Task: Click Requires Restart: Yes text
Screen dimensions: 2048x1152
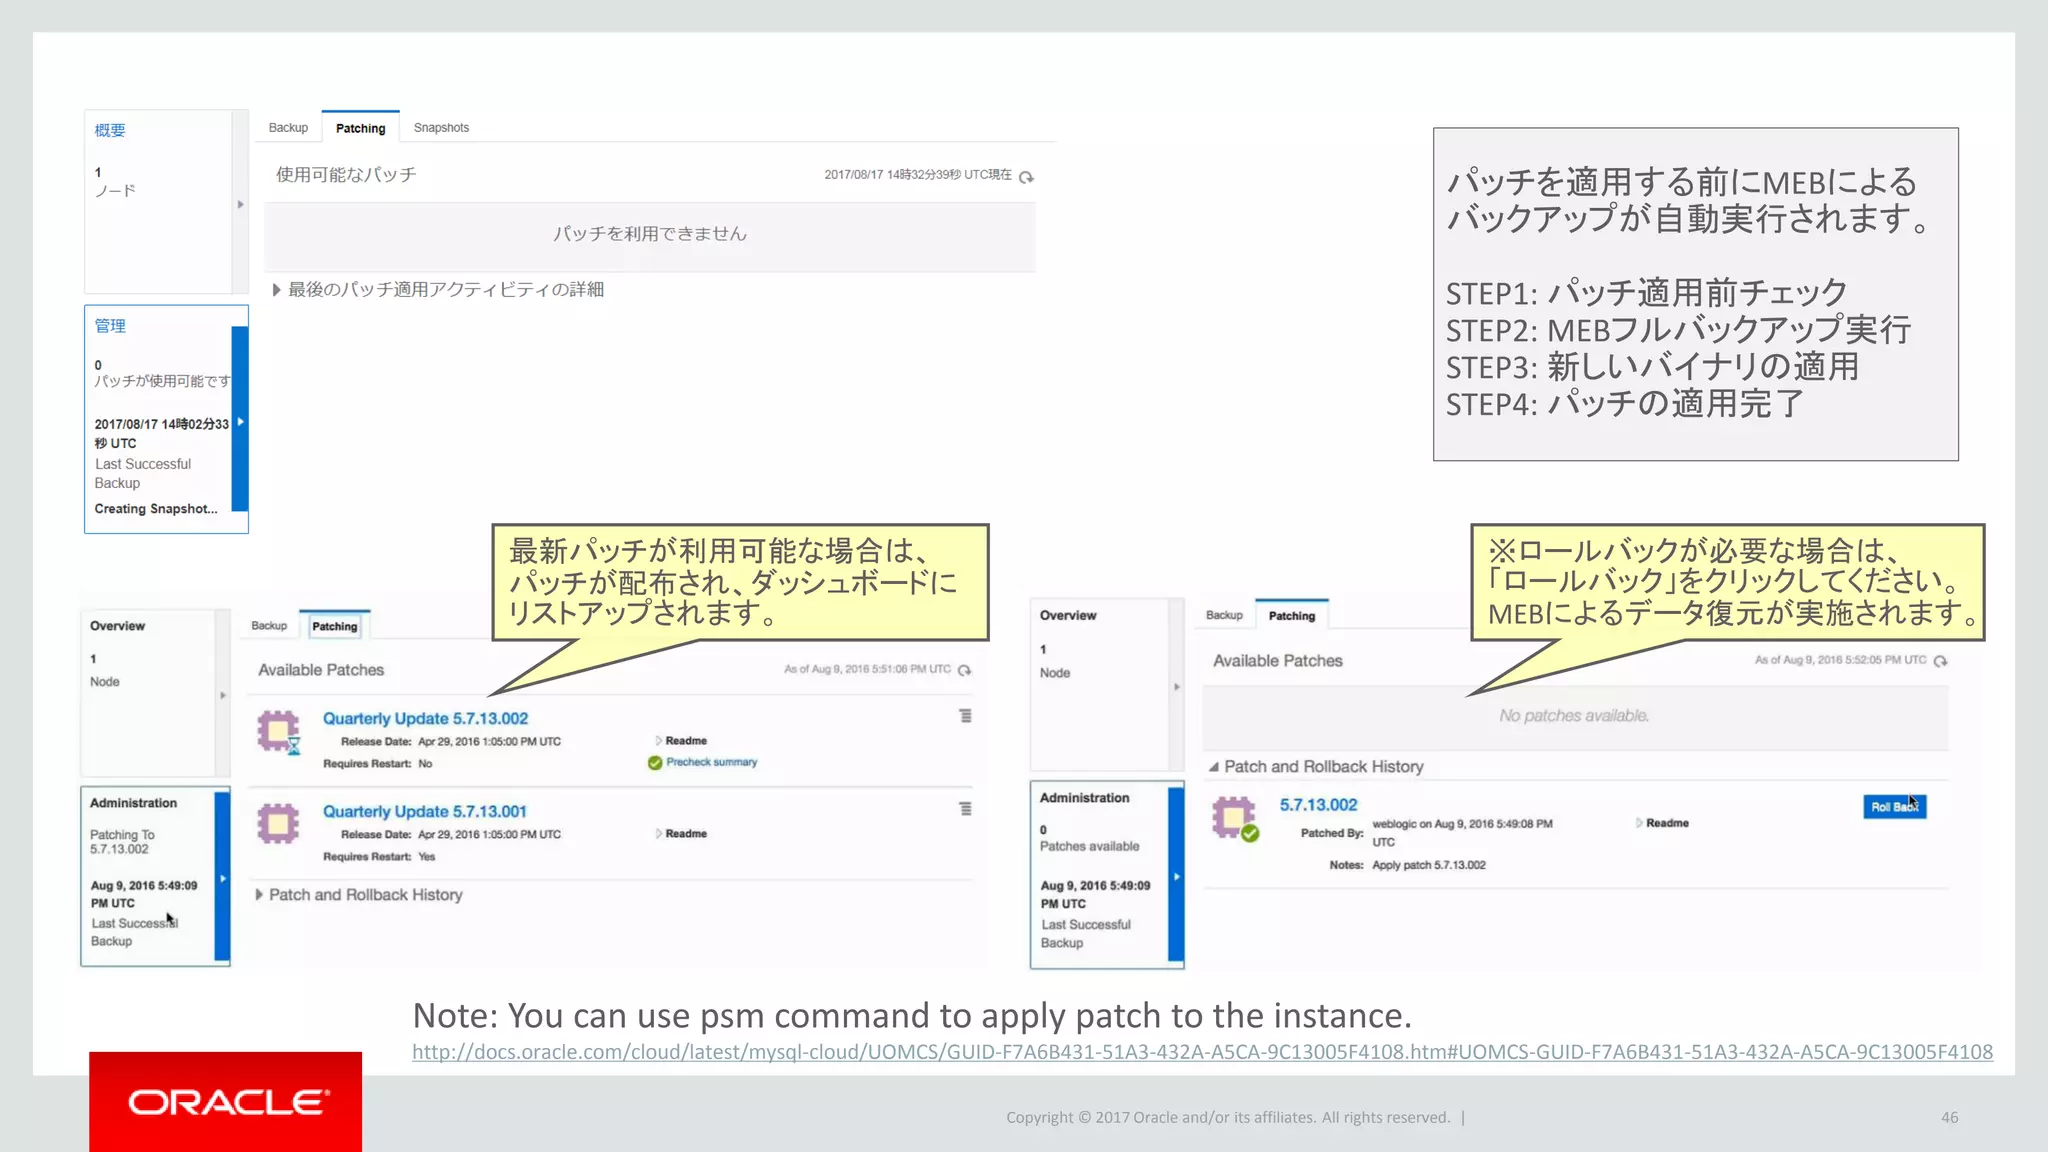Action: click(x=379, y=857)
